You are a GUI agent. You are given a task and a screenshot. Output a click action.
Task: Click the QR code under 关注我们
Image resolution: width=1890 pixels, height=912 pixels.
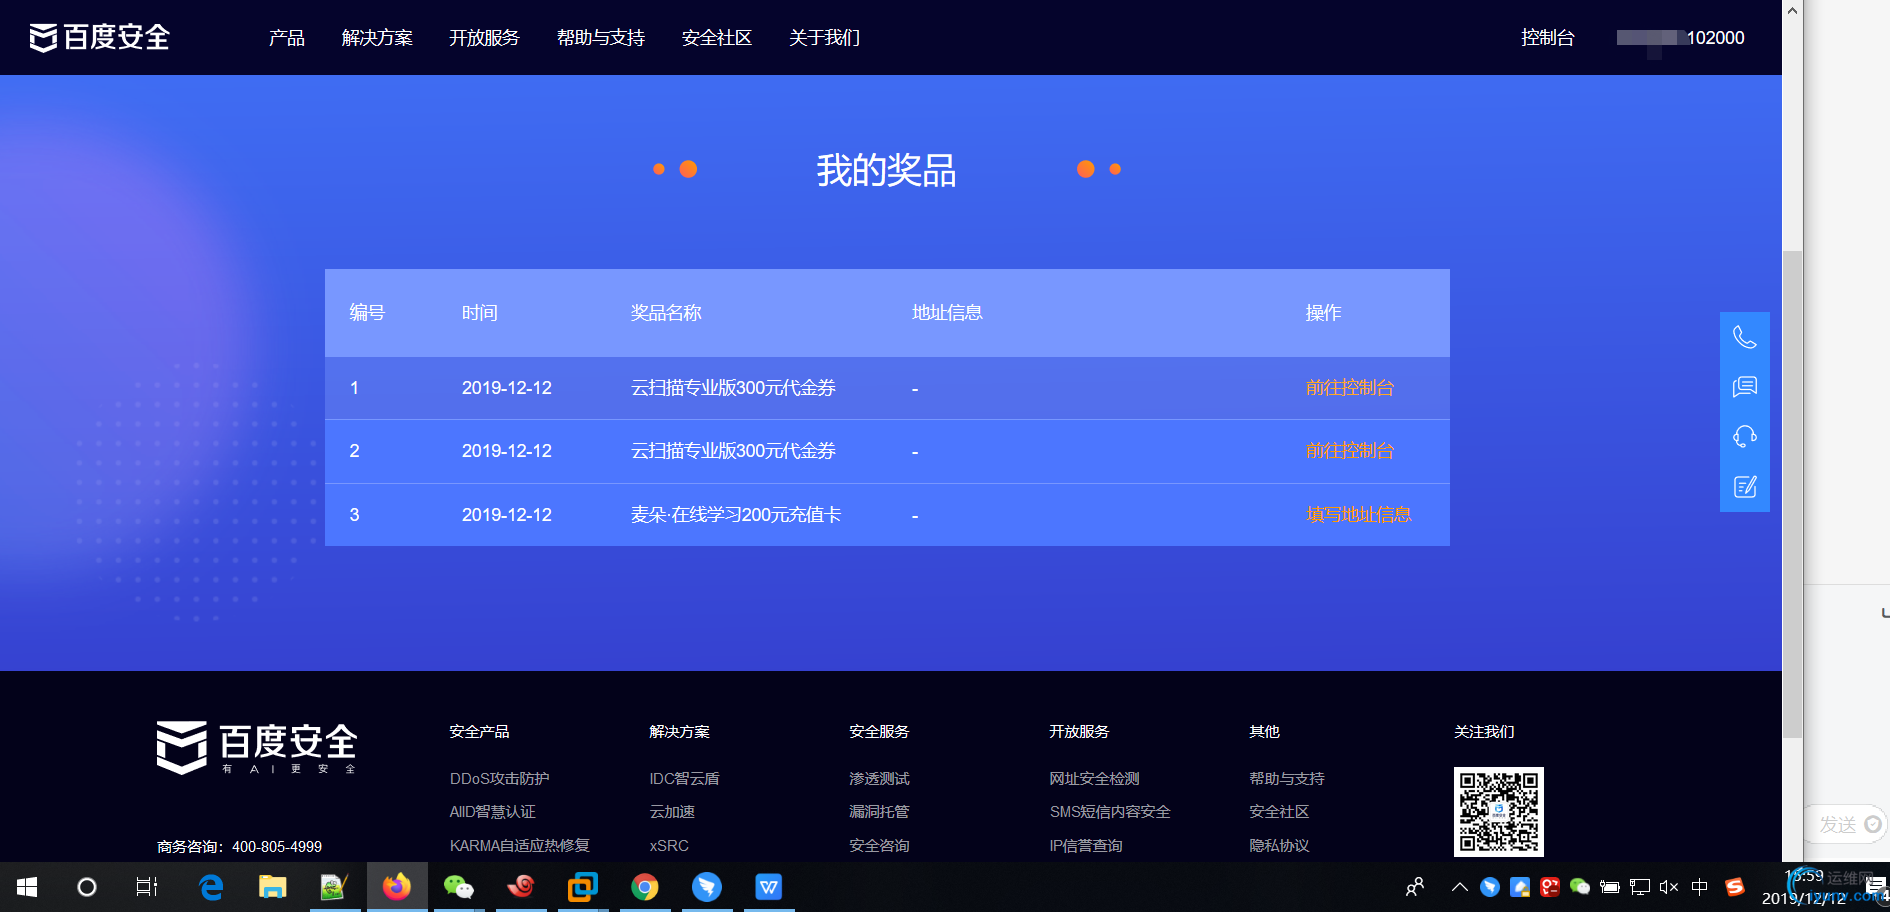[x=1499, y=812]
